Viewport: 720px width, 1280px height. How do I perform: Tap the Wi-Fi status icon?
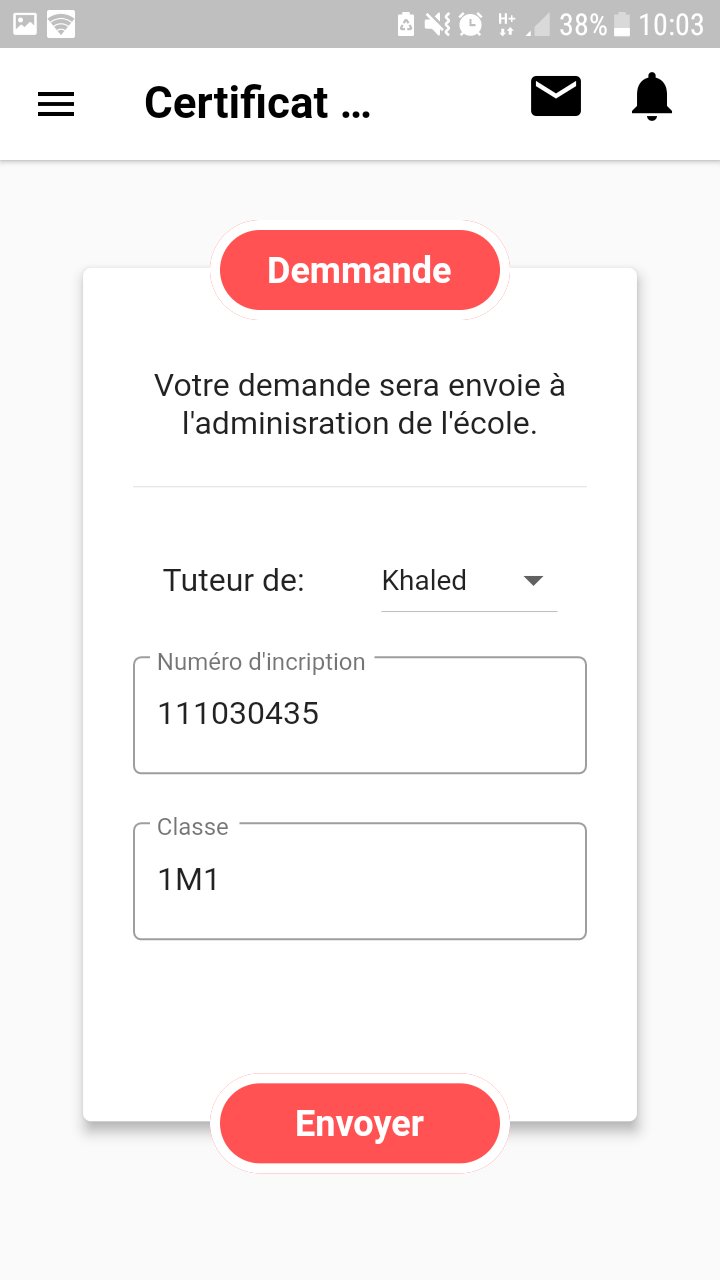61,23
